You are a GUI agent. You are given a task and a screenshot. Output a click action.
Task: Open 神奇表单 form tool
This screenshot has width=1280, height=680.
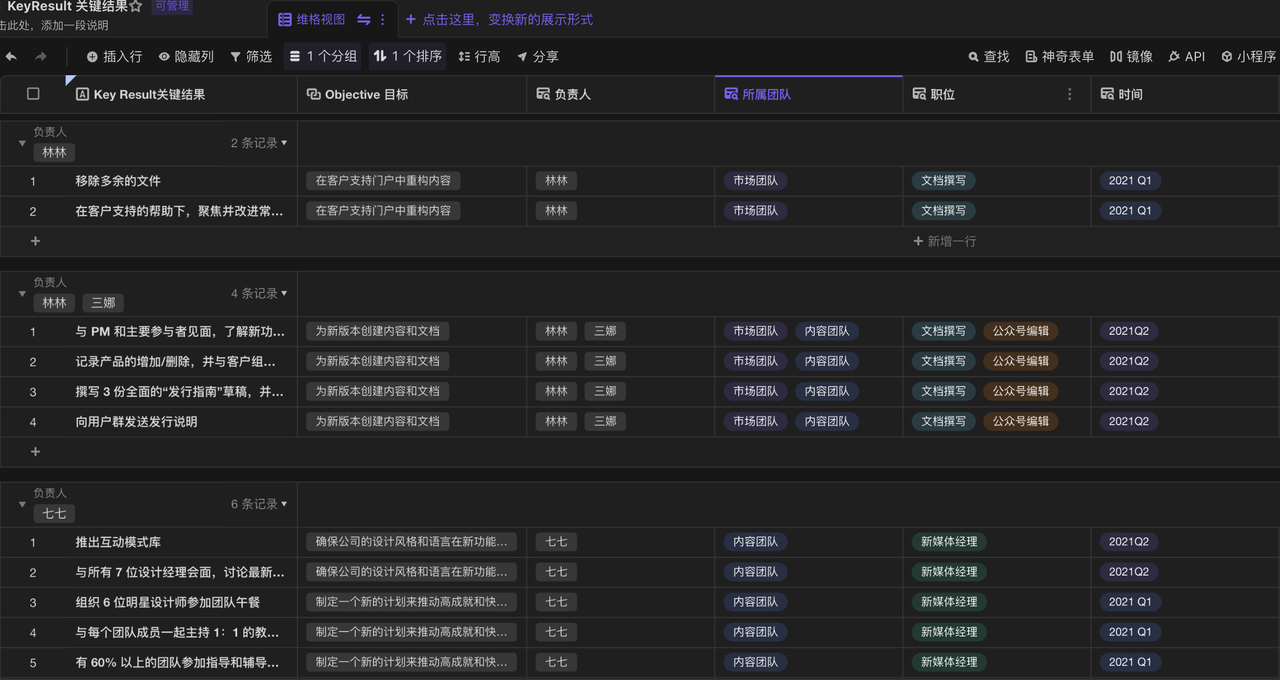(x=1059, y=57)
